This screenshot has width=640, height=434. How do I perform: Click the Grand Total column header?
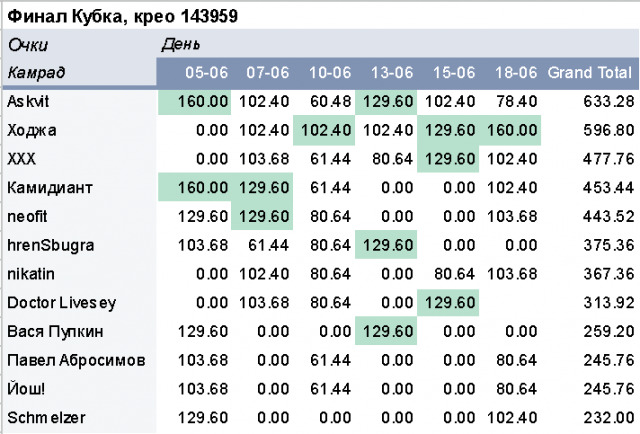pyautogui.click(x=589, y=73)
